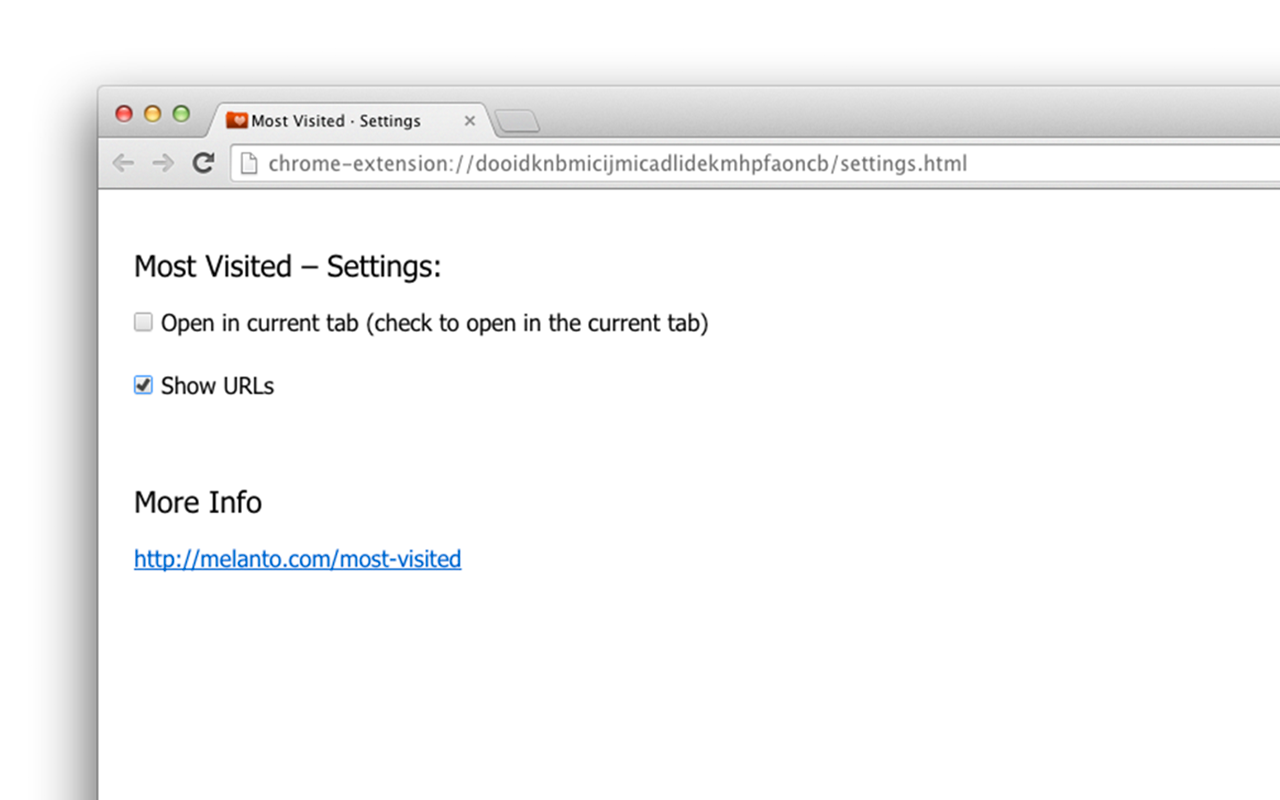Click the red close window button
The height and width of the screenshot is (800, 1280).
(124, 114)
